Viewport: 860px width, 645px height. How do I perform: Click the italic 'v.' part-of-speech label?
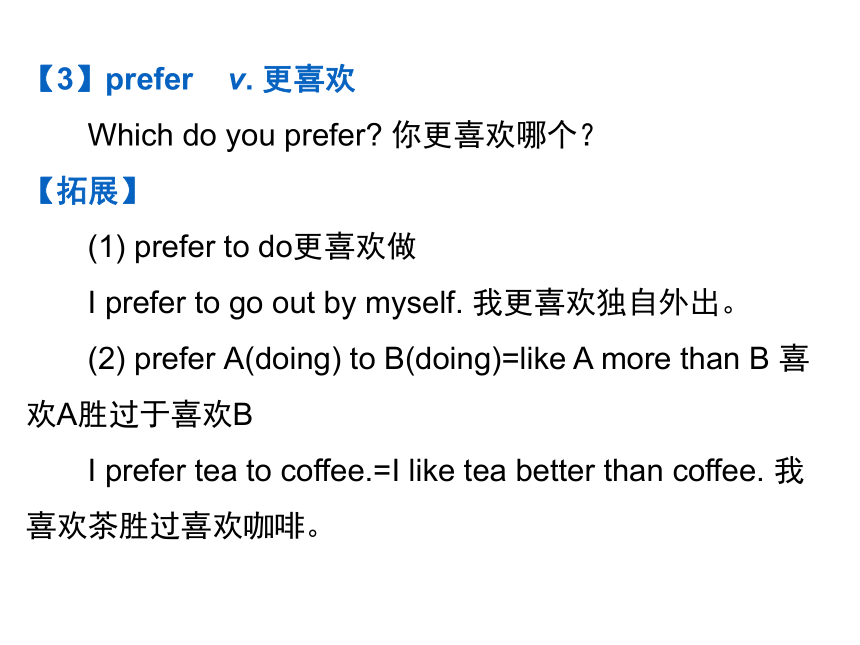(241, 81)
